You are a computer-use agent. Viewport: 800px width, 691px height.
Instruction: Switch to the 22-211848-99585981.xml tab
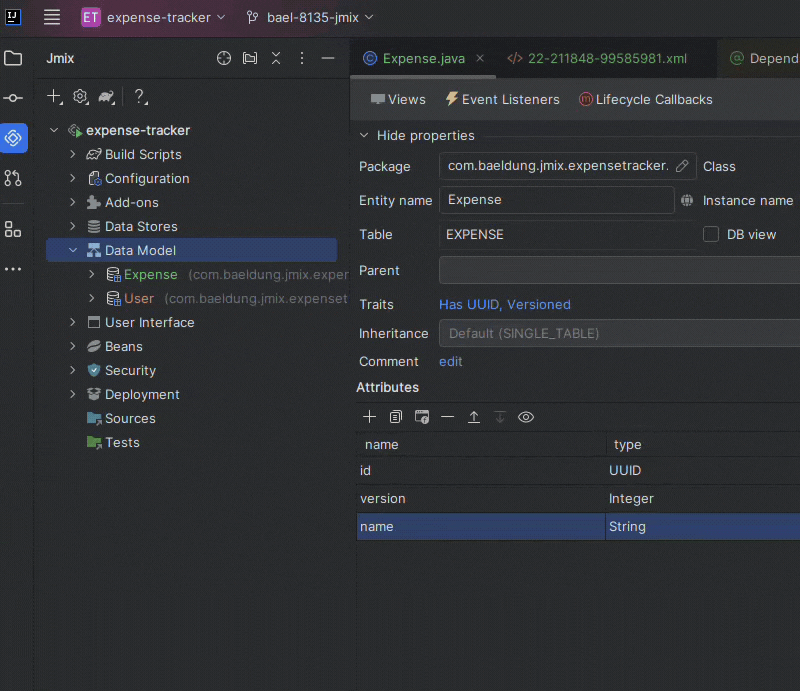(x=597, y=58)
